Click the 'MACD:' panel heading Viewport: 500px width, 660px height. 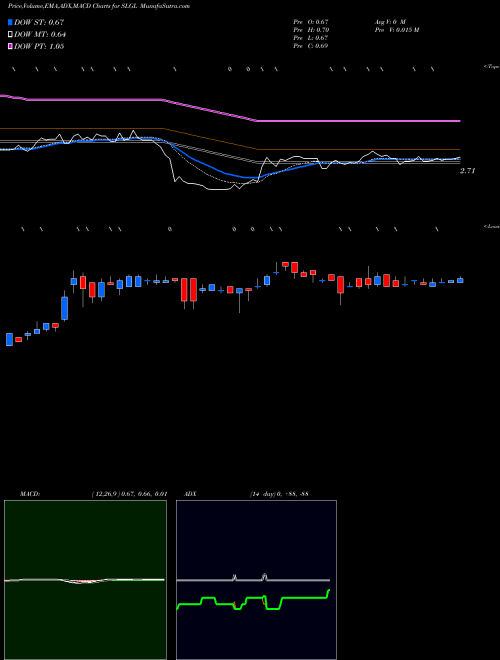pyautogui.click(x=30, y=494)
